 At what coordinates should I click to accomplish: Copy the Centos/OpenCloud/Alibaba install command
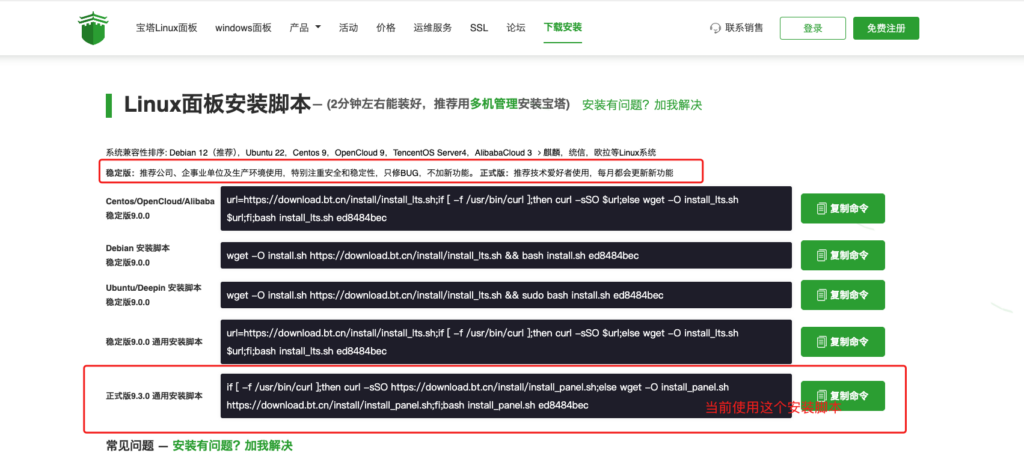pos(842,209)
